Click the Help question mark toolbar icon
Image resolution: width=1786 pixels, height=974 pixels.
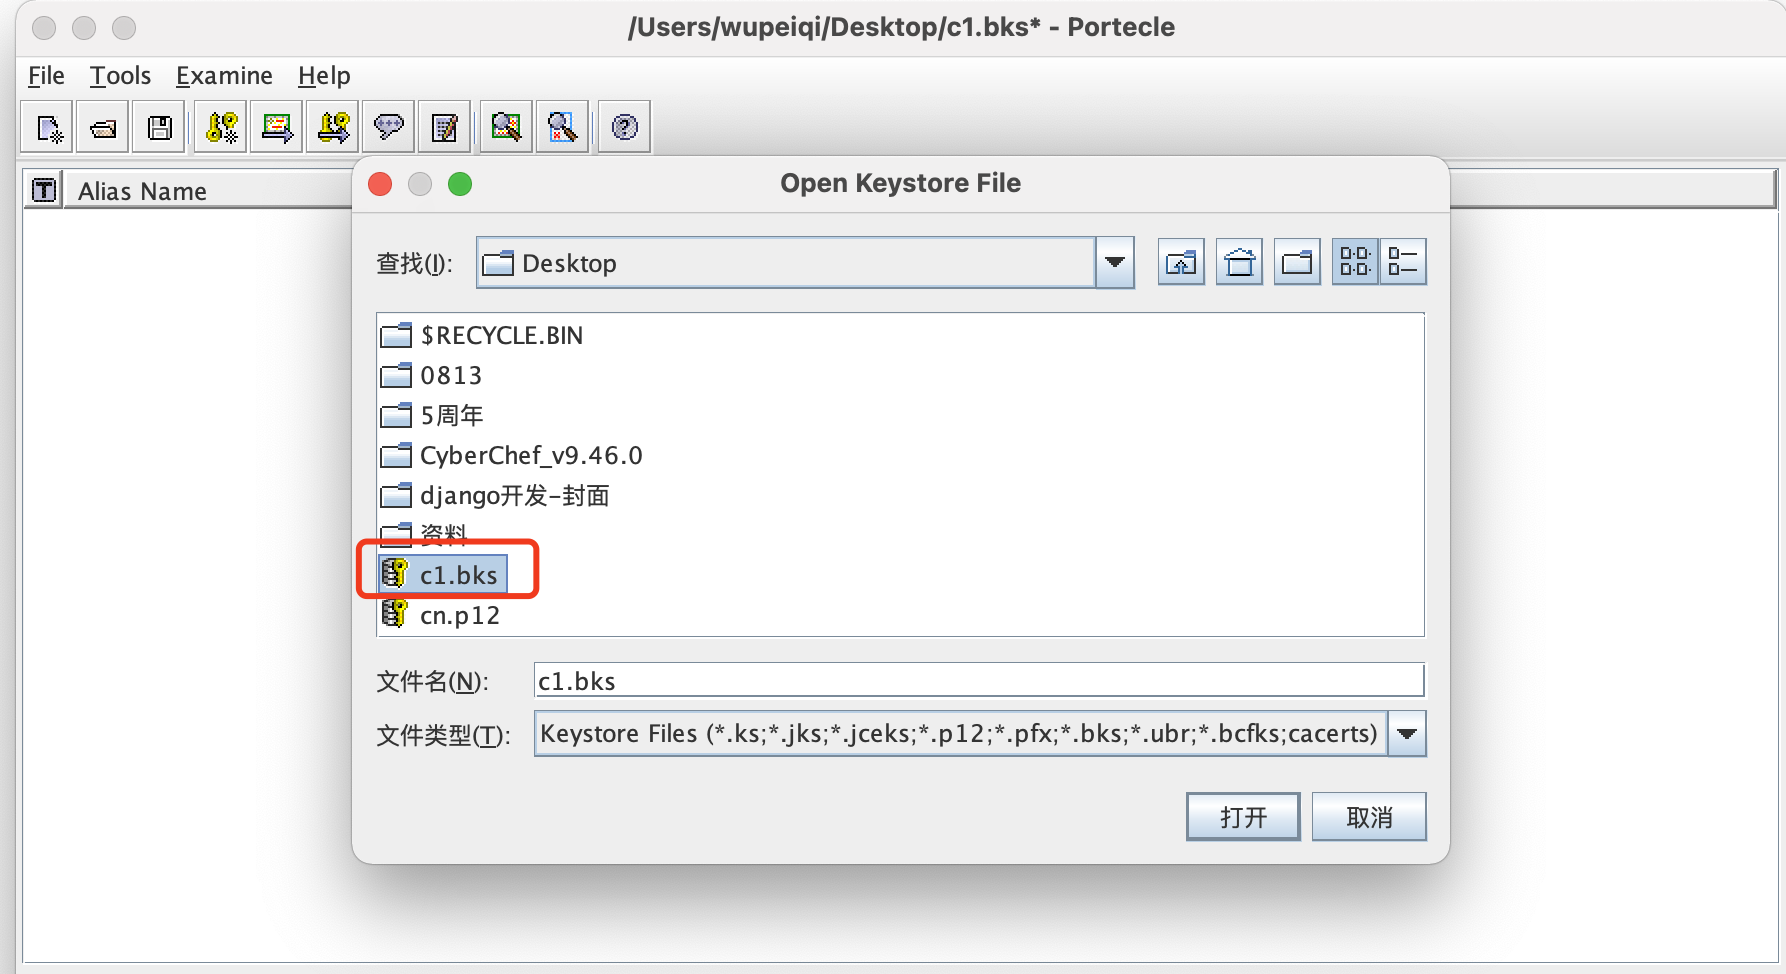click(625, 127)
